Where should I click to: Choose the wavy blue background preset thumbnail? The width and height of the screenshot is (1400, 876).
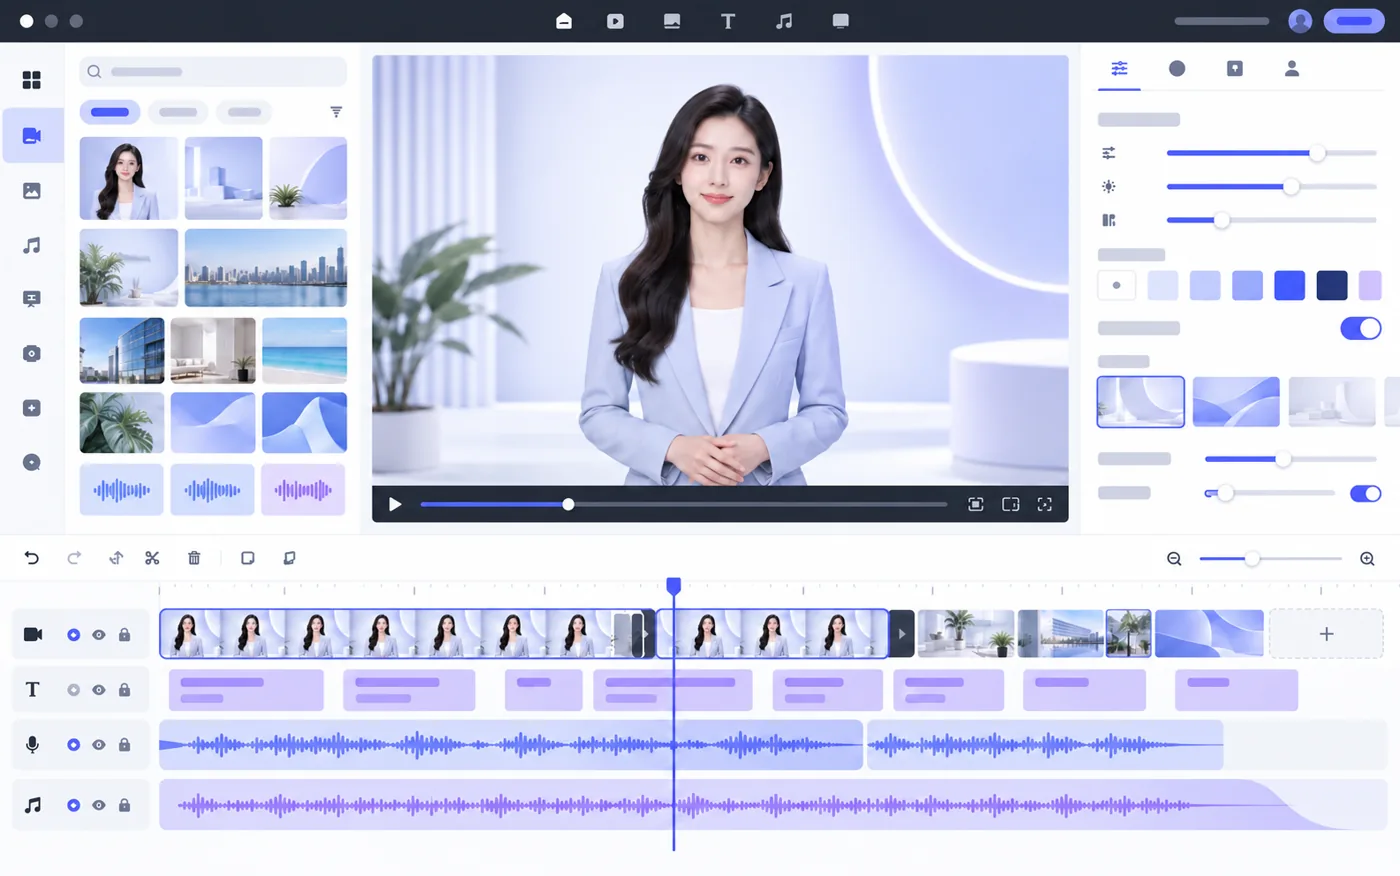(x=1236, y=402)
